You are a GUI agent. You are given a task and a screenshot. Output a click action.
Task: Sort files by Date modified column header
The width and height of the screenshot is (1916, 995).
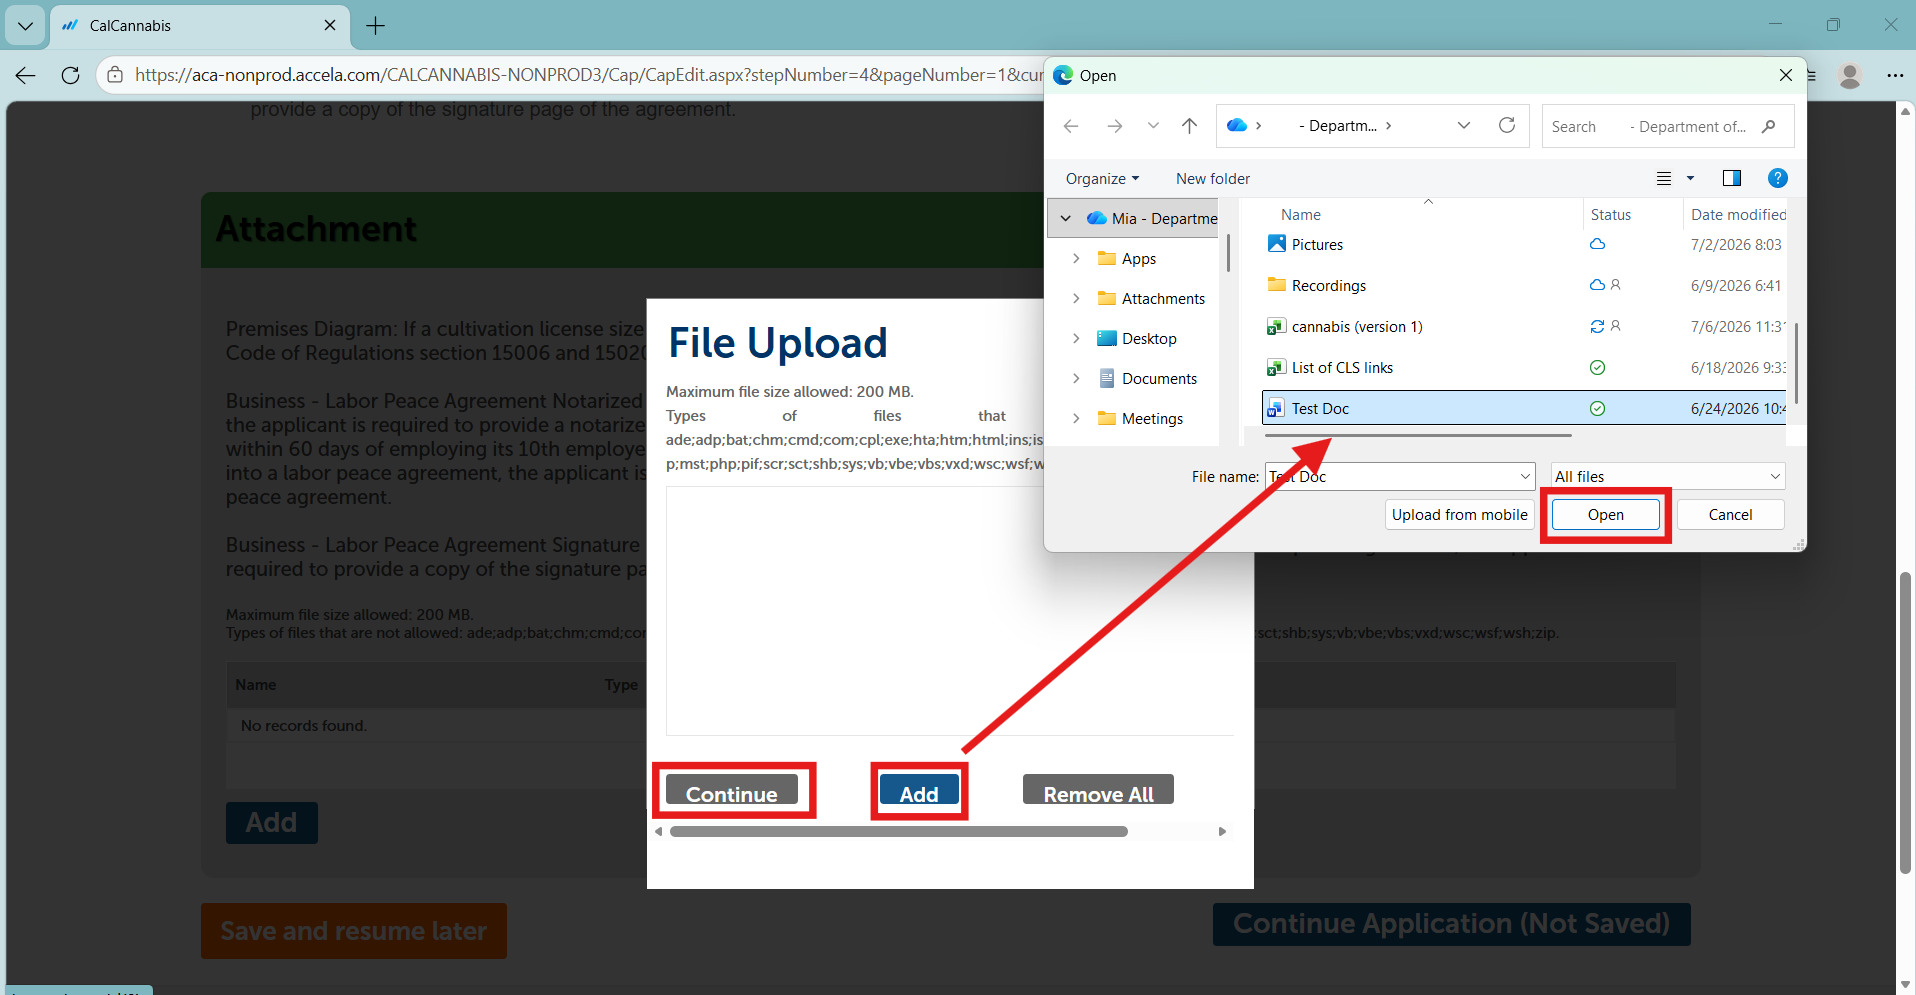(1738, 215)
